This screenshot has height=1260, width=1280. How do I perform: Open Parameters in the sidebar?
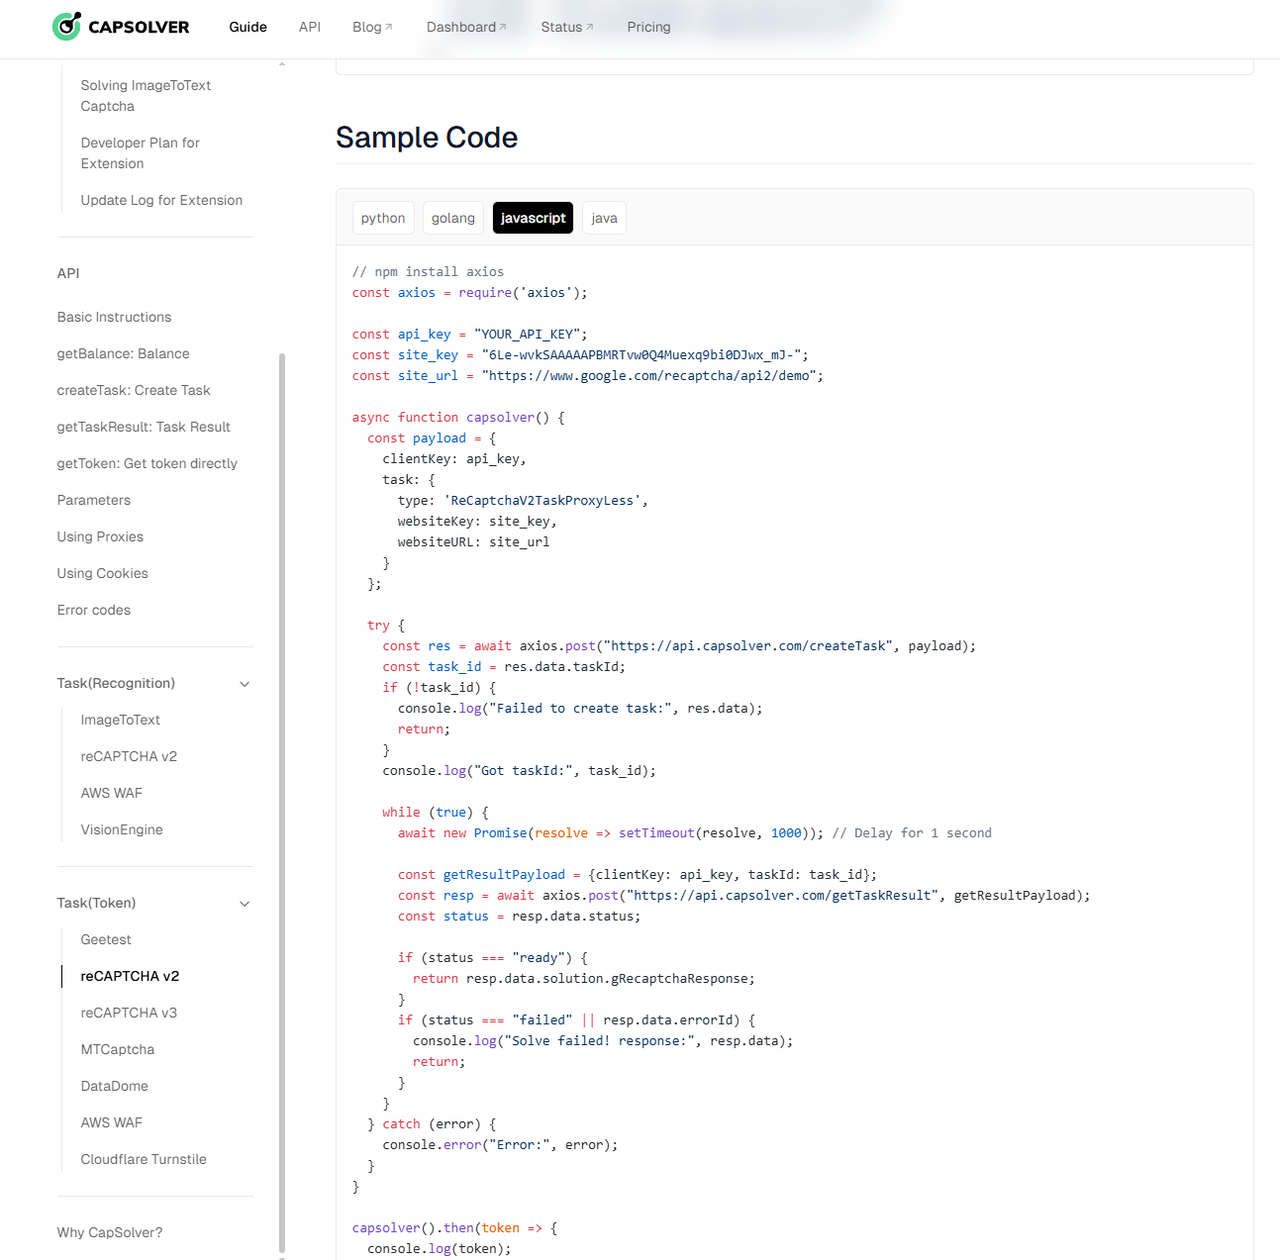(94, 500)
